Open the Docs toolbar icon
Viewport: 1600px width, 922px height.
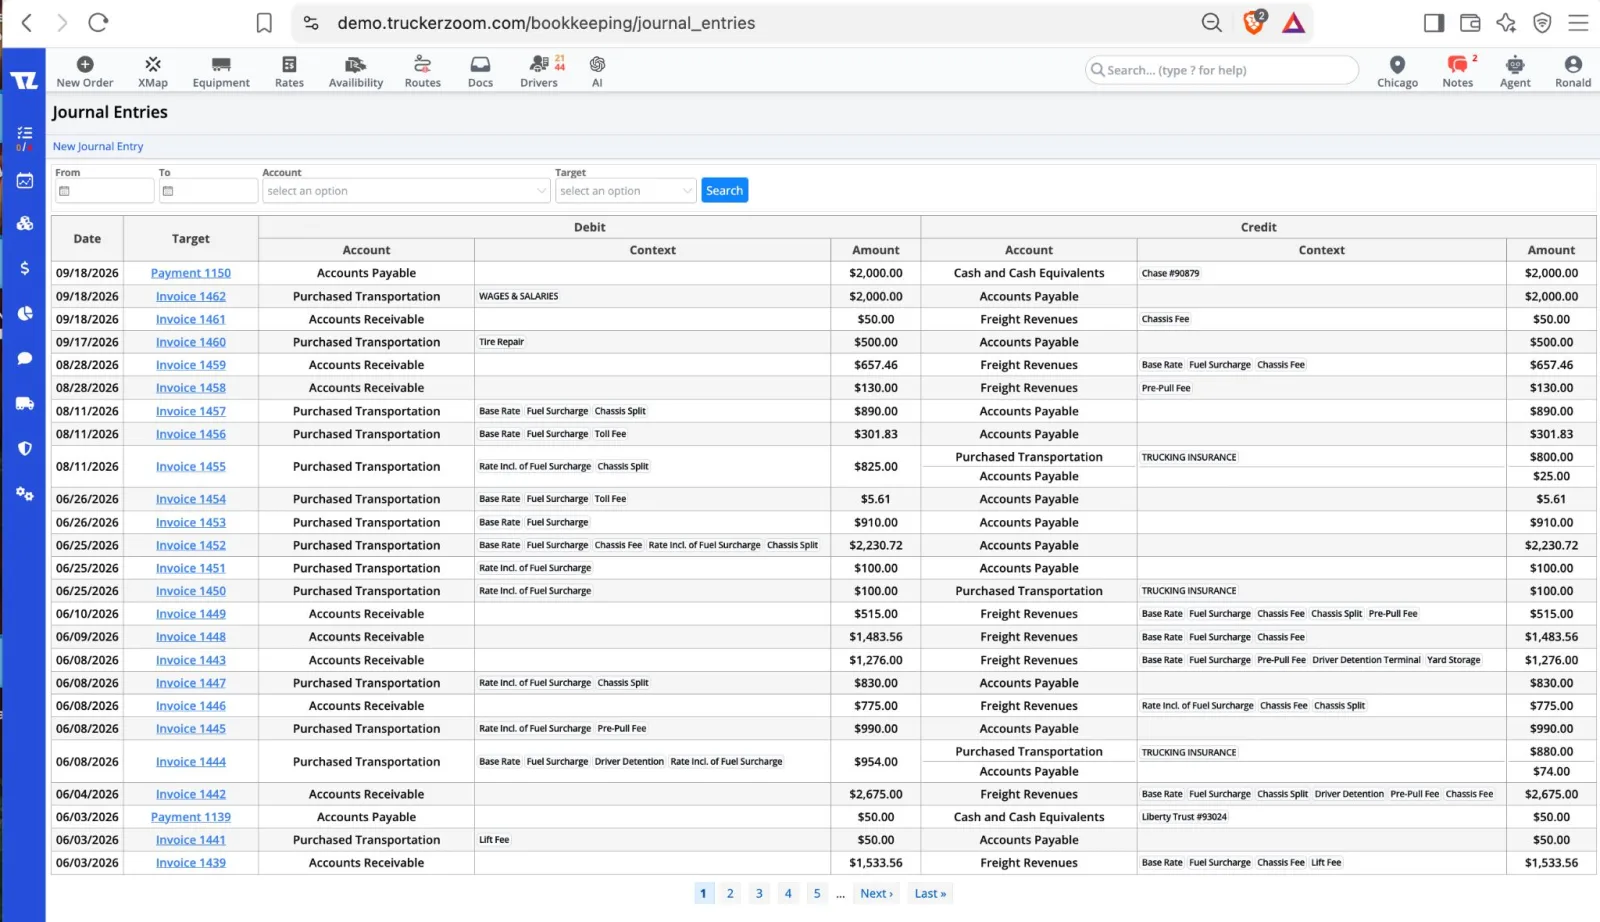click(x=480, y=71)
